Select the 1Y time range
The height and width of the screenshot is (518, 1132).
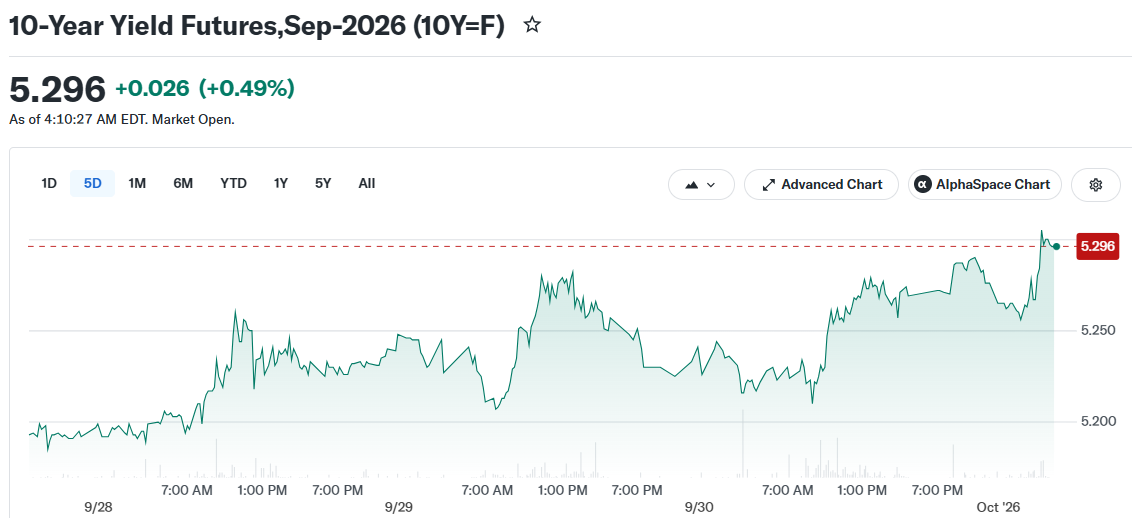tap(281, 183)
